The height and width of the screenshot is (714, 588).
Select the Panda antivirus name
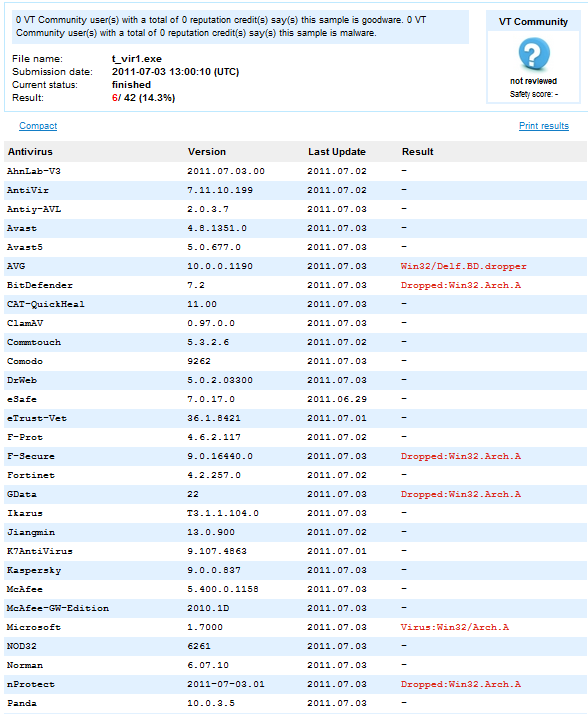(22, 704)
